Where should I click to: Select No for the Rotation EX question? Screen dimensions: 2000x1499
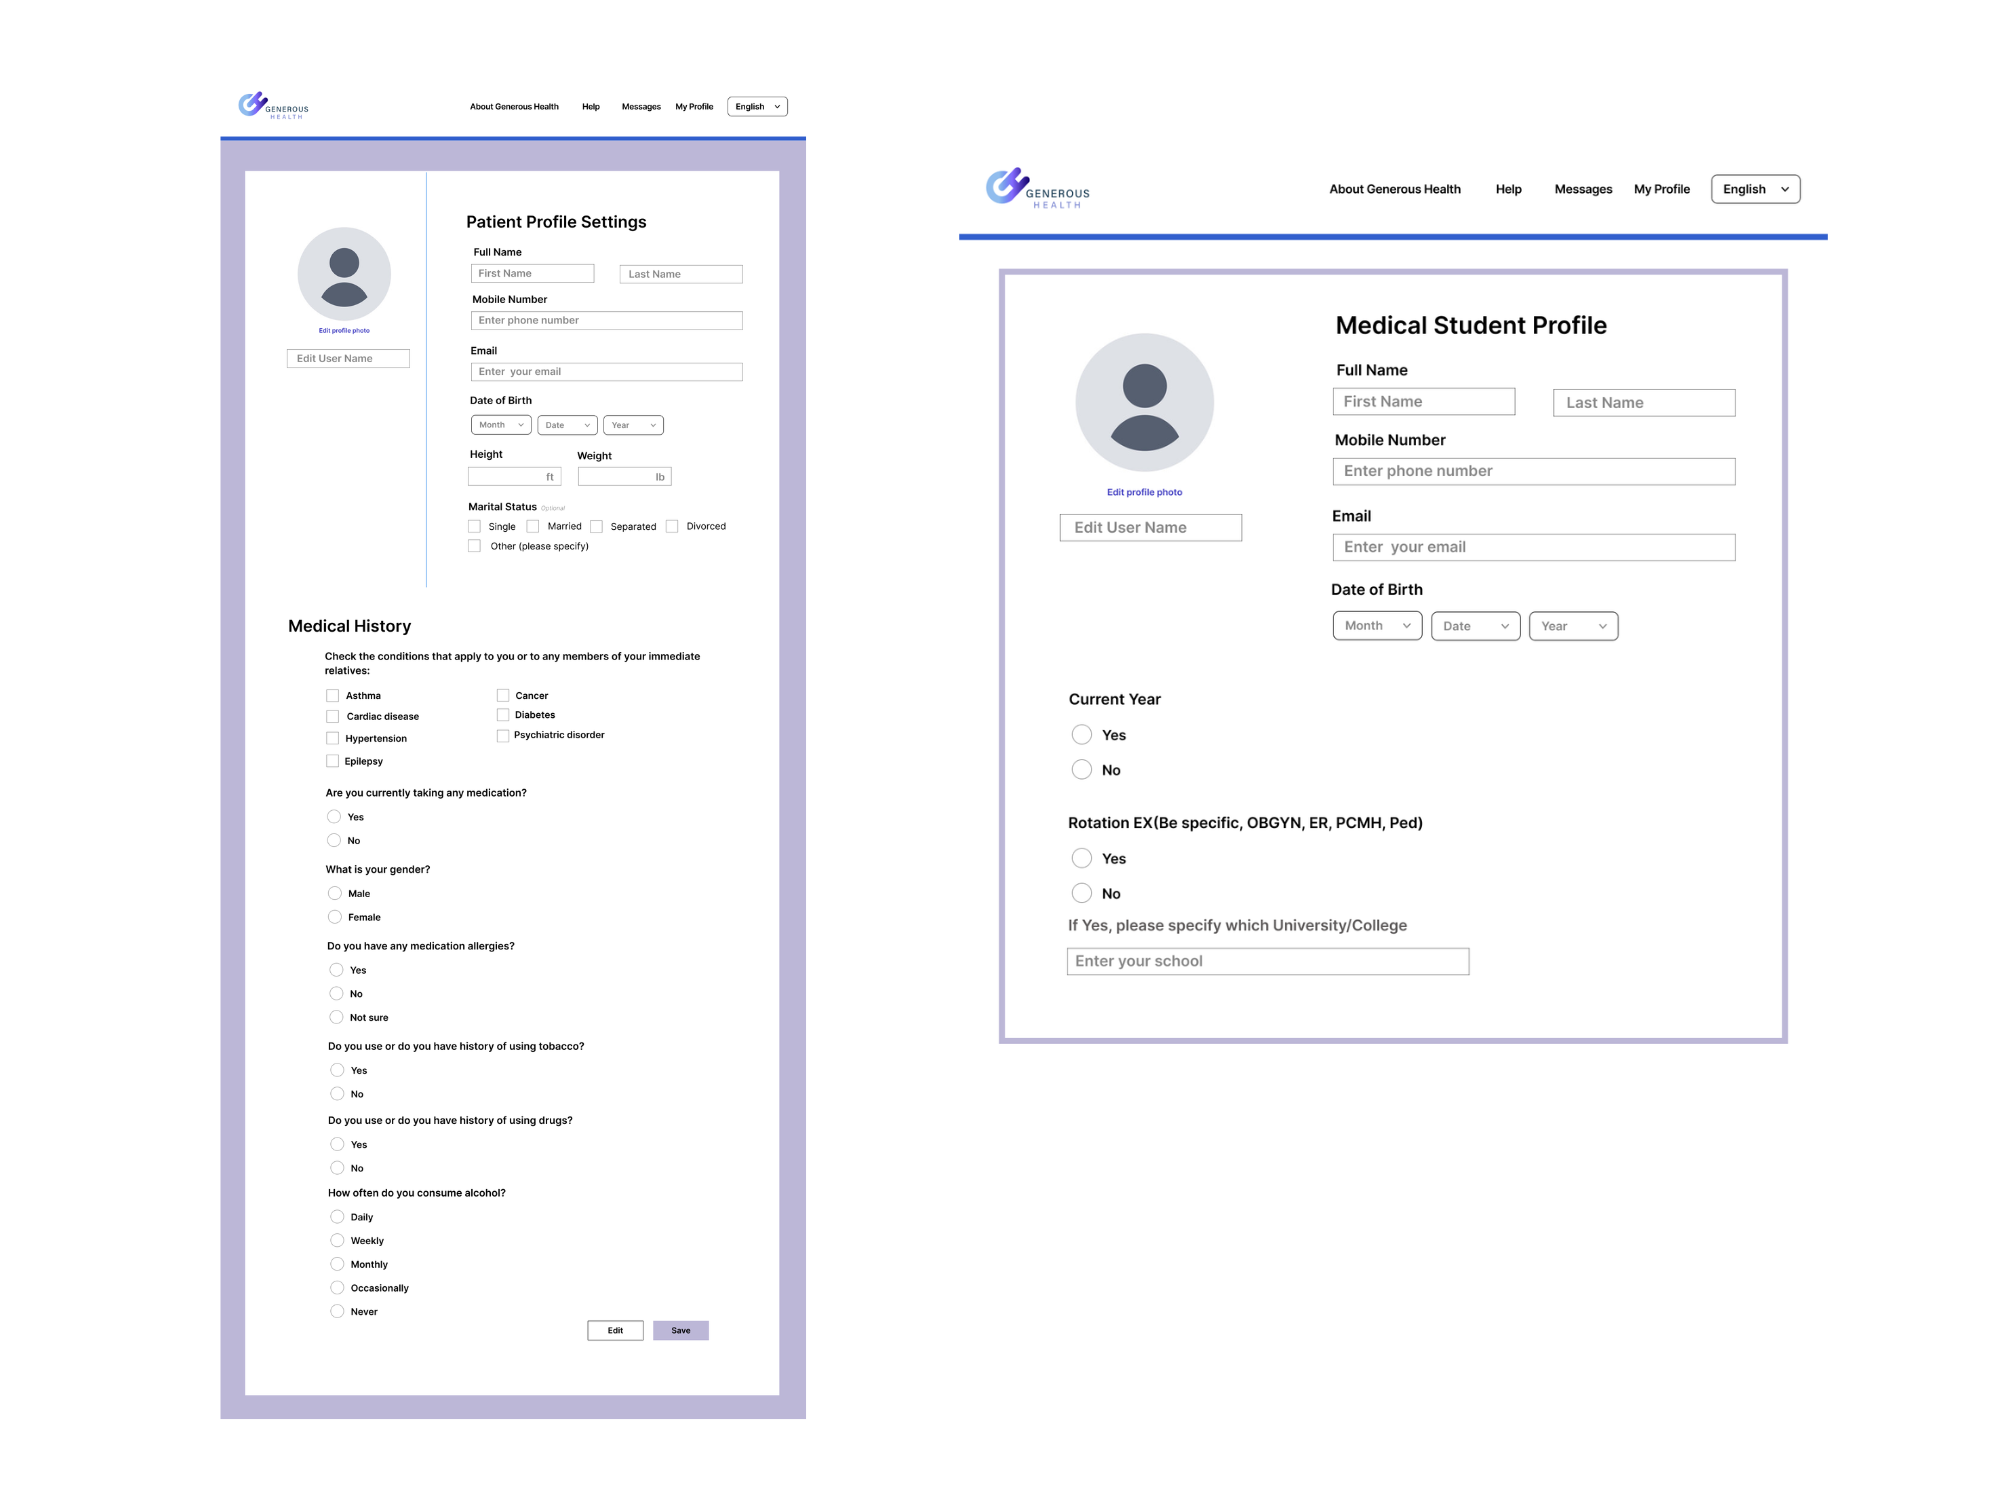[1082, 892]
